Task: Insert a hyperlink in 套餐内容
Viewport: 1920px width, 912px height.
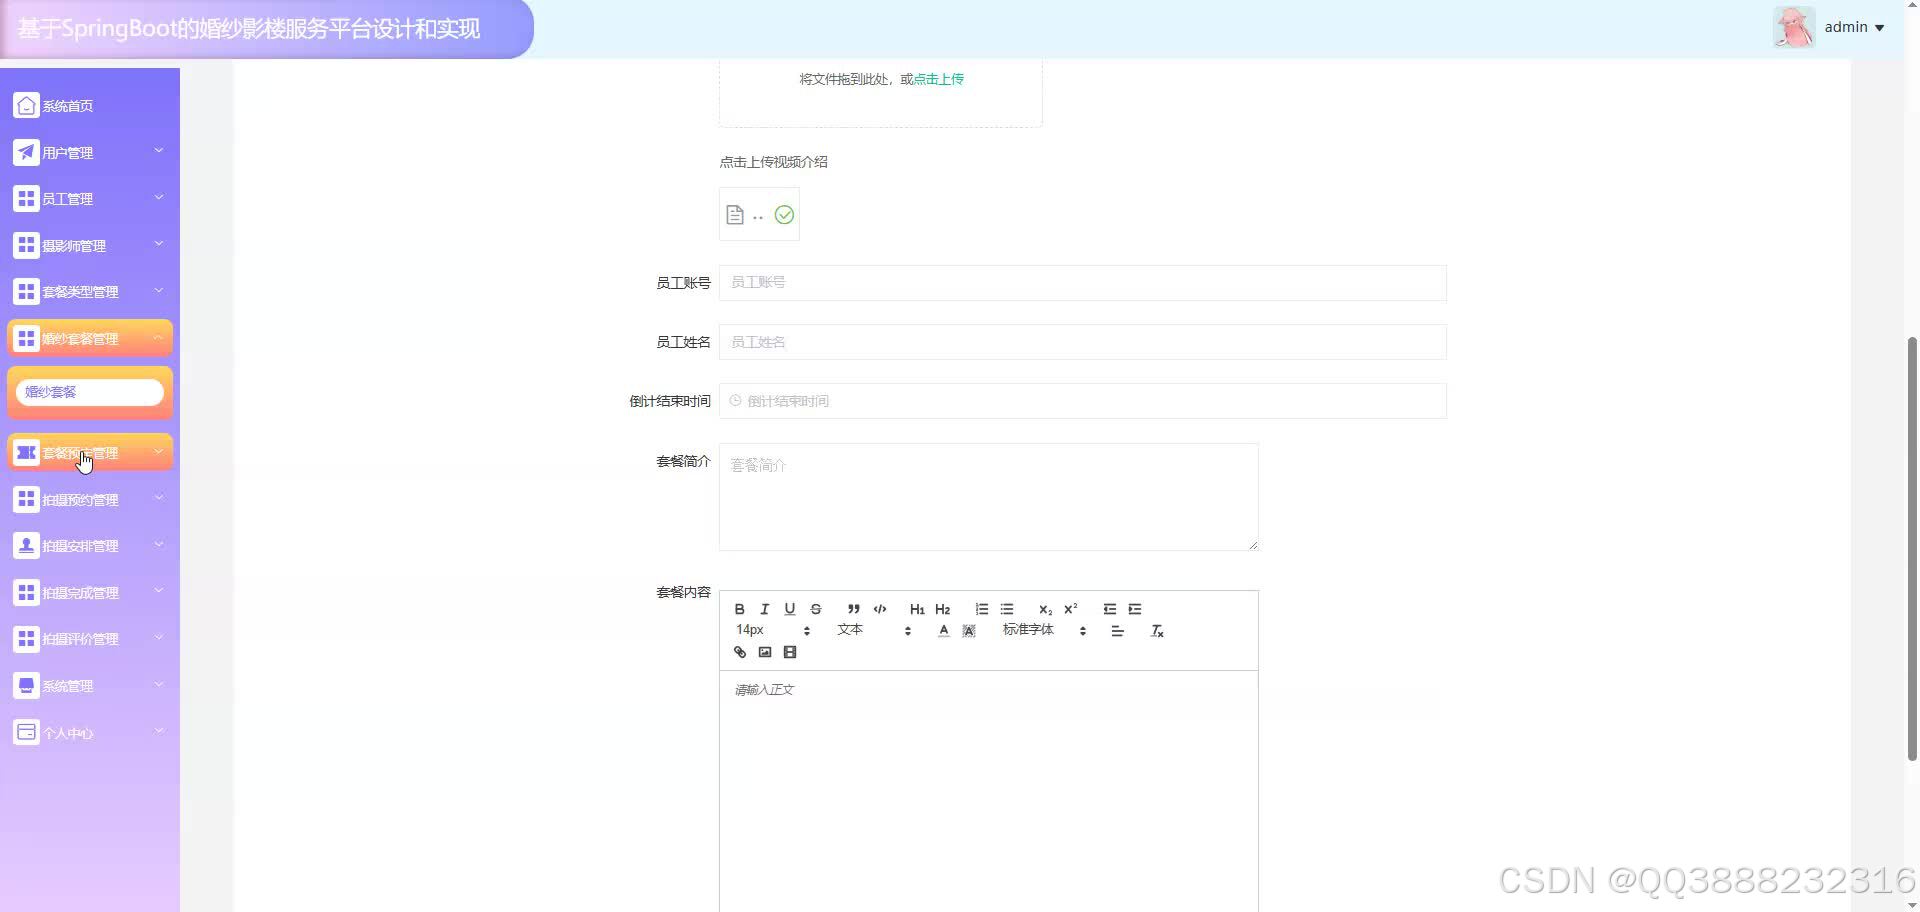Action: 739,652
